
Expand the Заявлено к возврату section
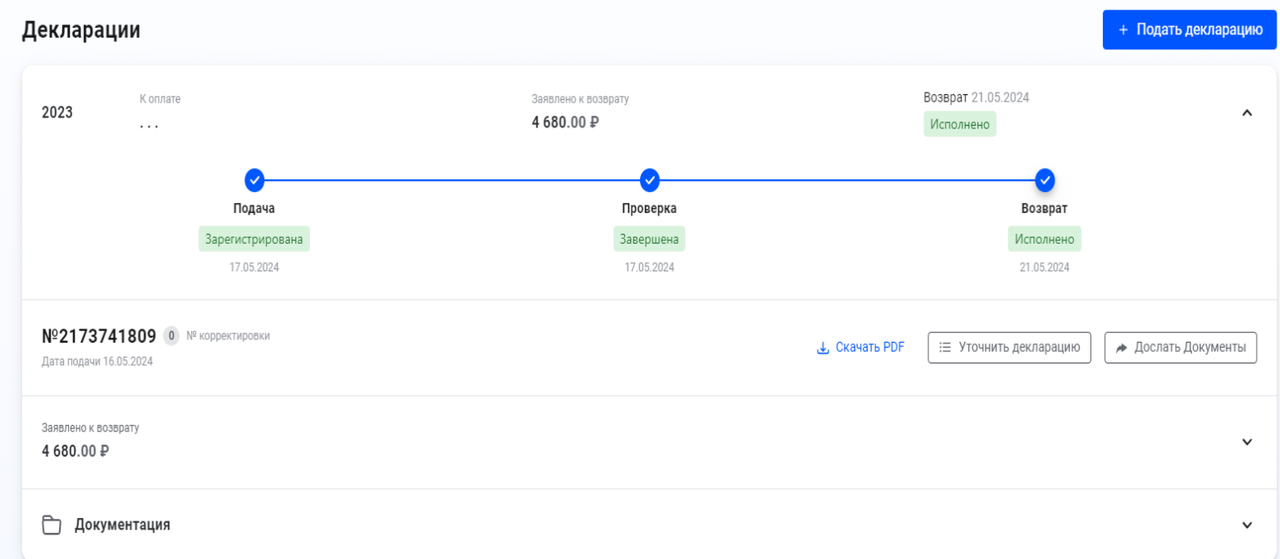pos(1247,442)
